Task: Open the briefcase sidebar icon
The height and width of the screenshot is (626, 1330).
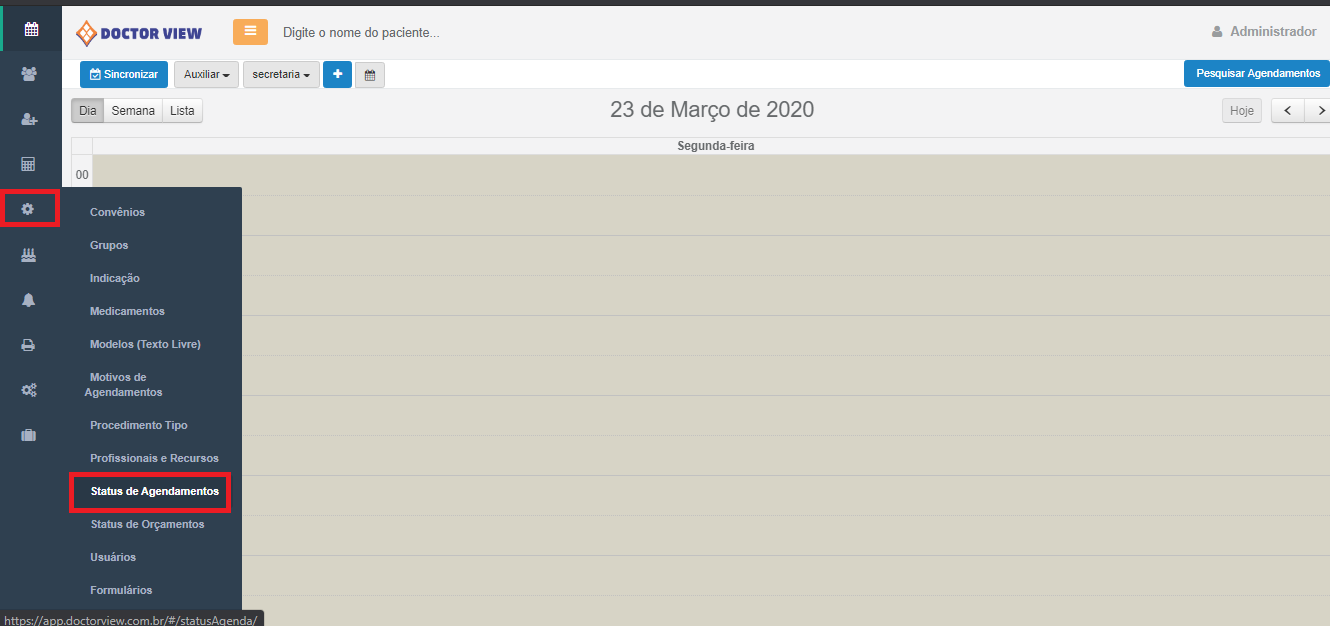Action: [29, 435]
